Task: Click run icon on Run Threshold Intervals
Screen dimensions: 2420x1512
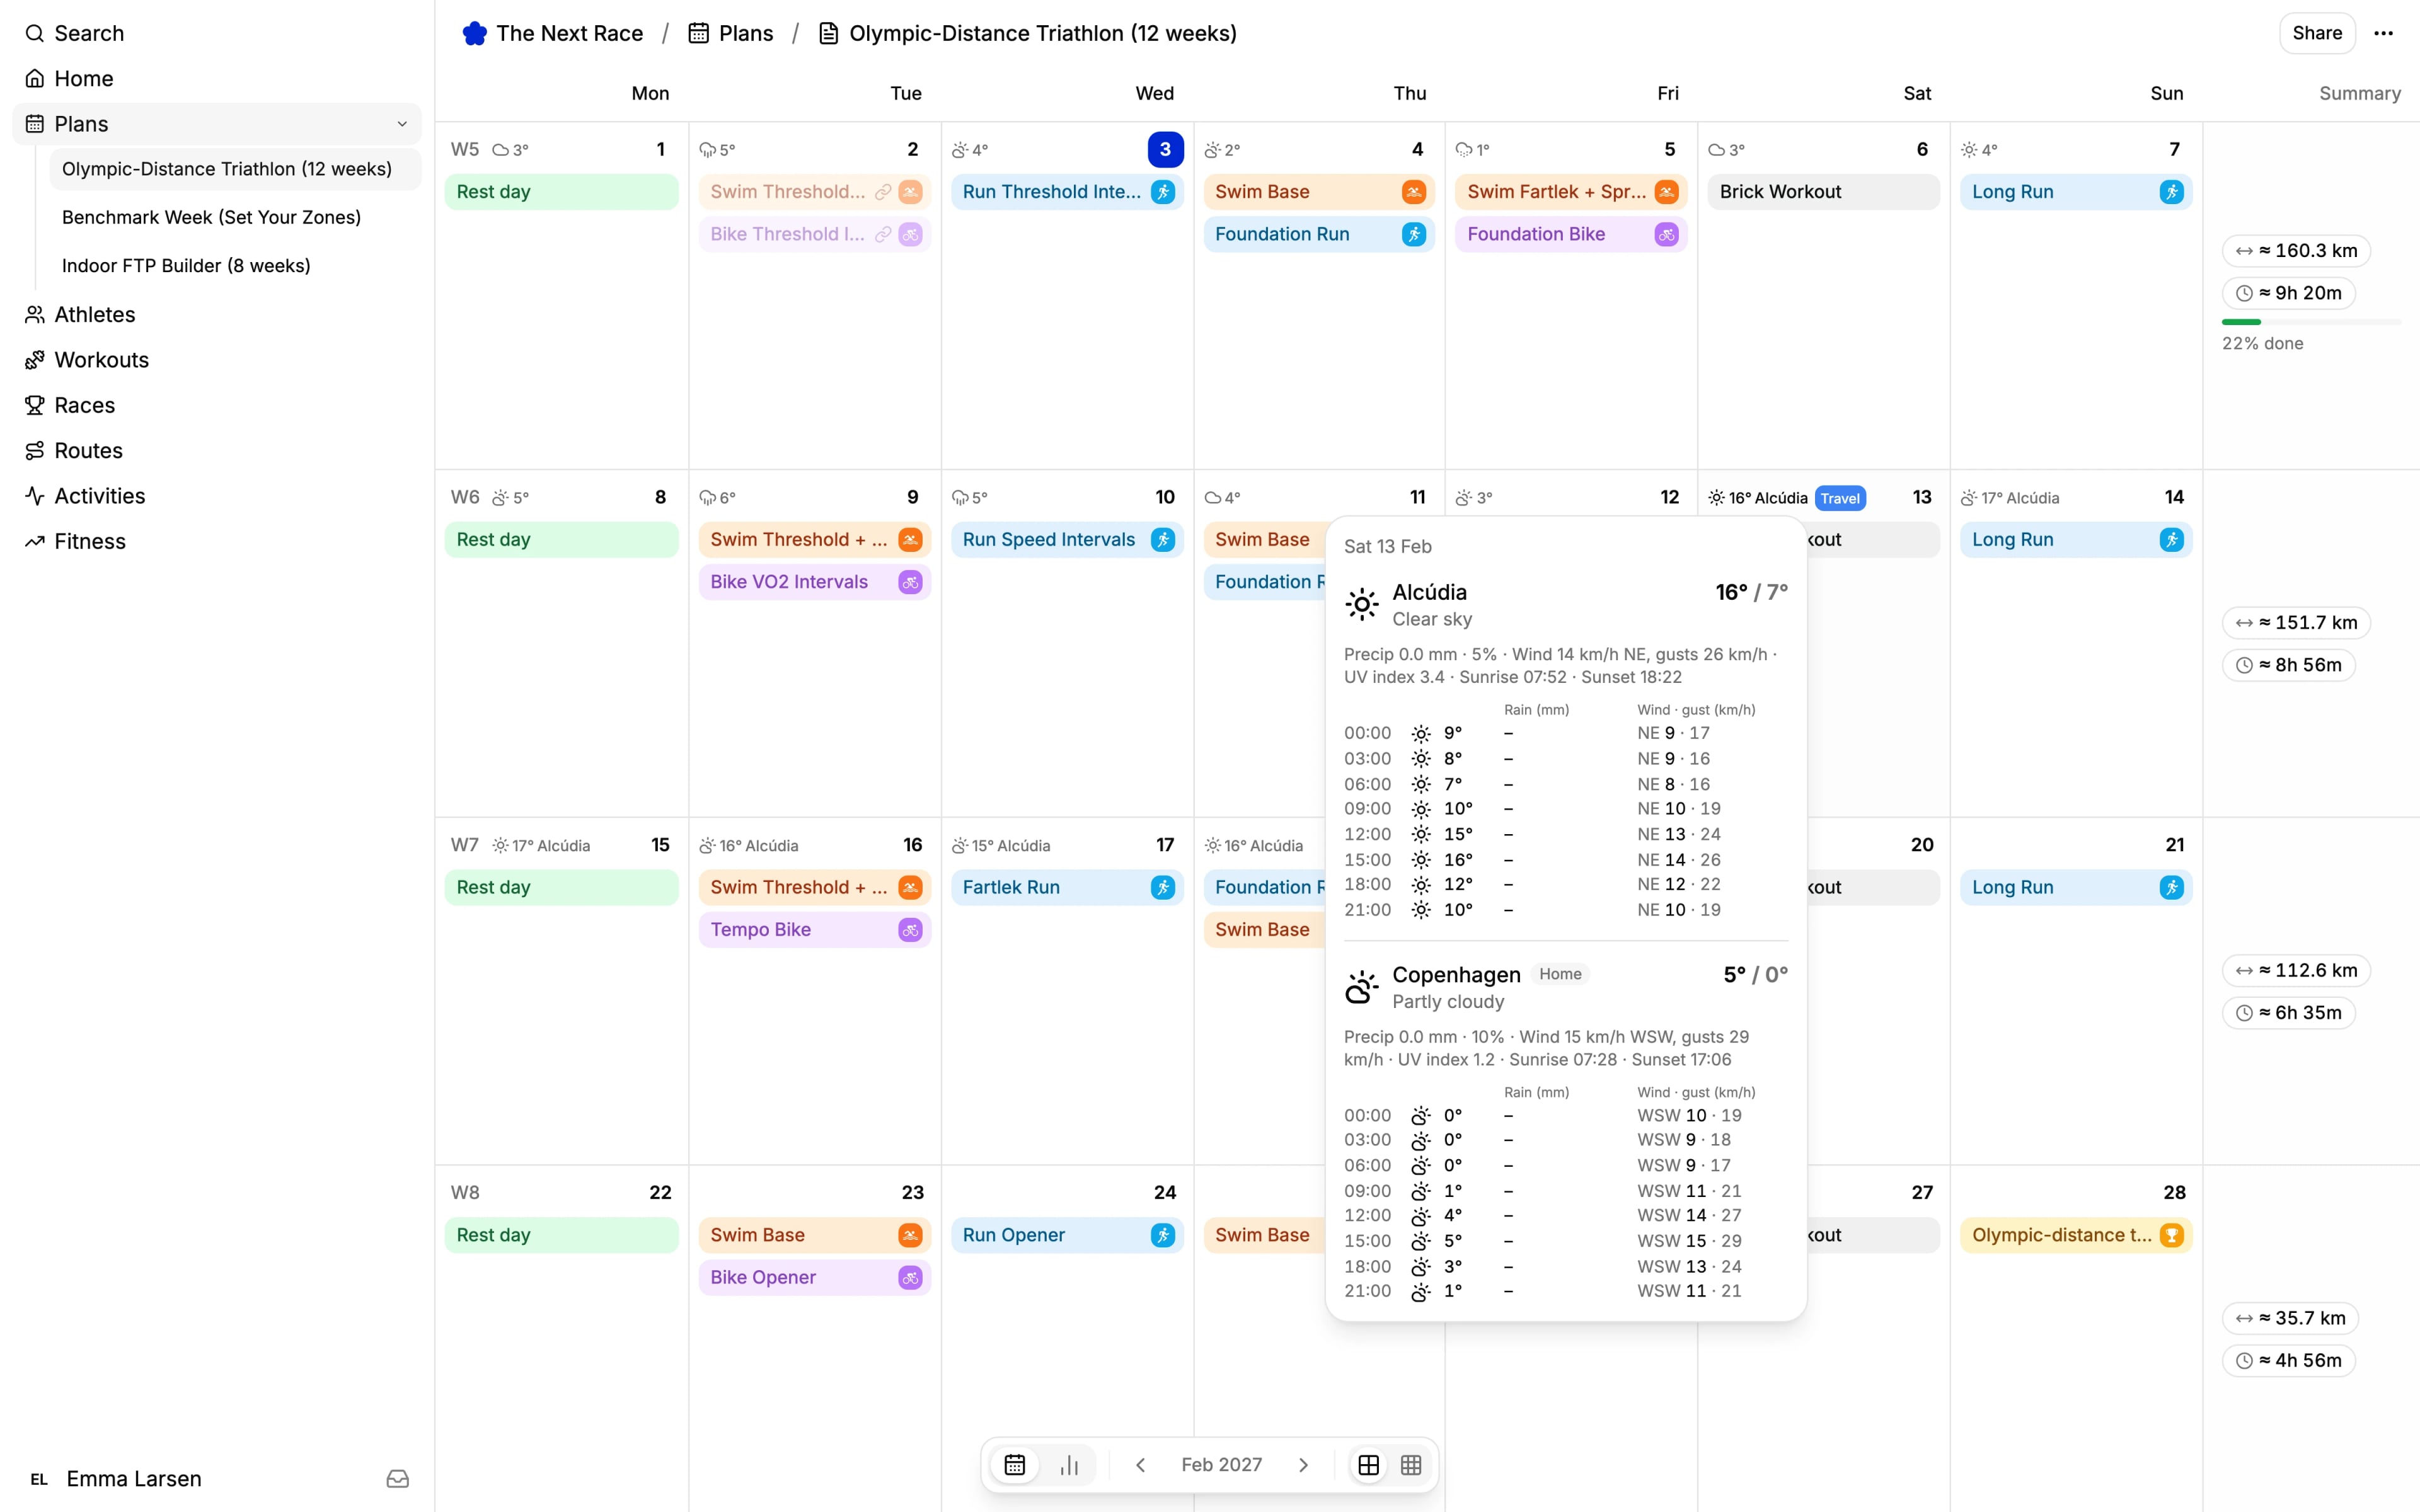Action: pos(1162,192)
